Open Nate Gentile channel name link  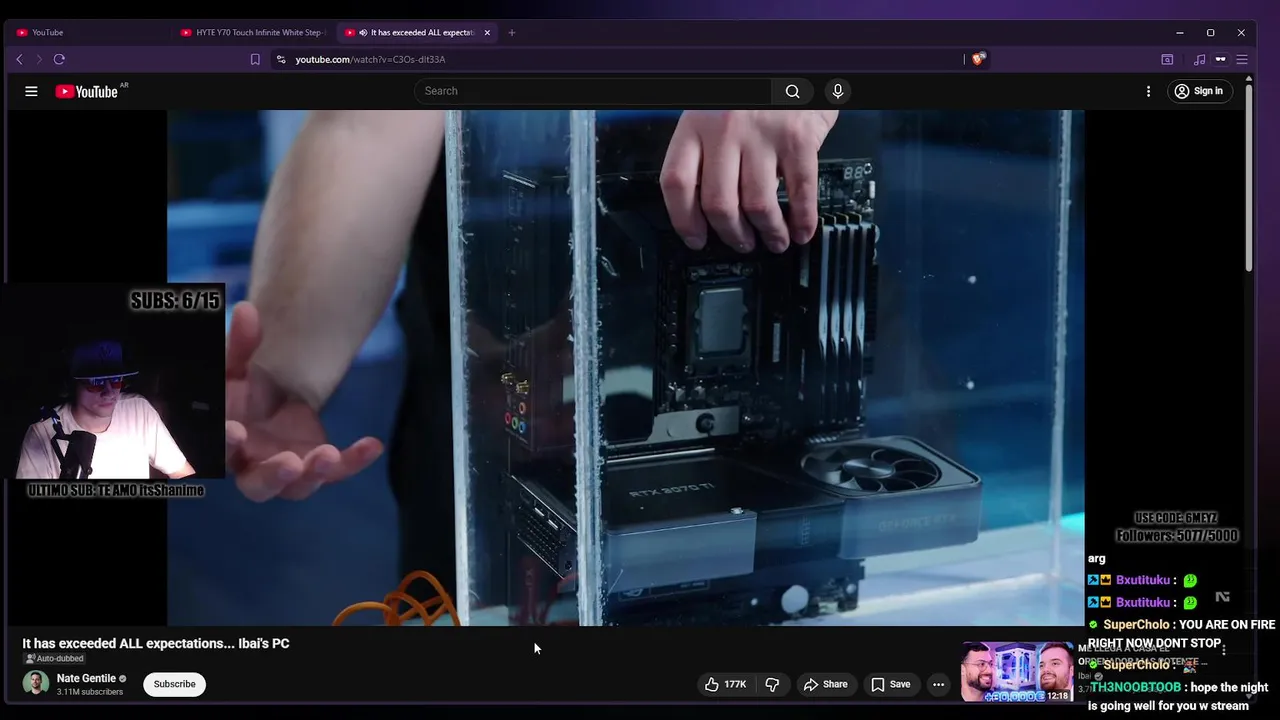pyautogui.click(x=86, y=678)
